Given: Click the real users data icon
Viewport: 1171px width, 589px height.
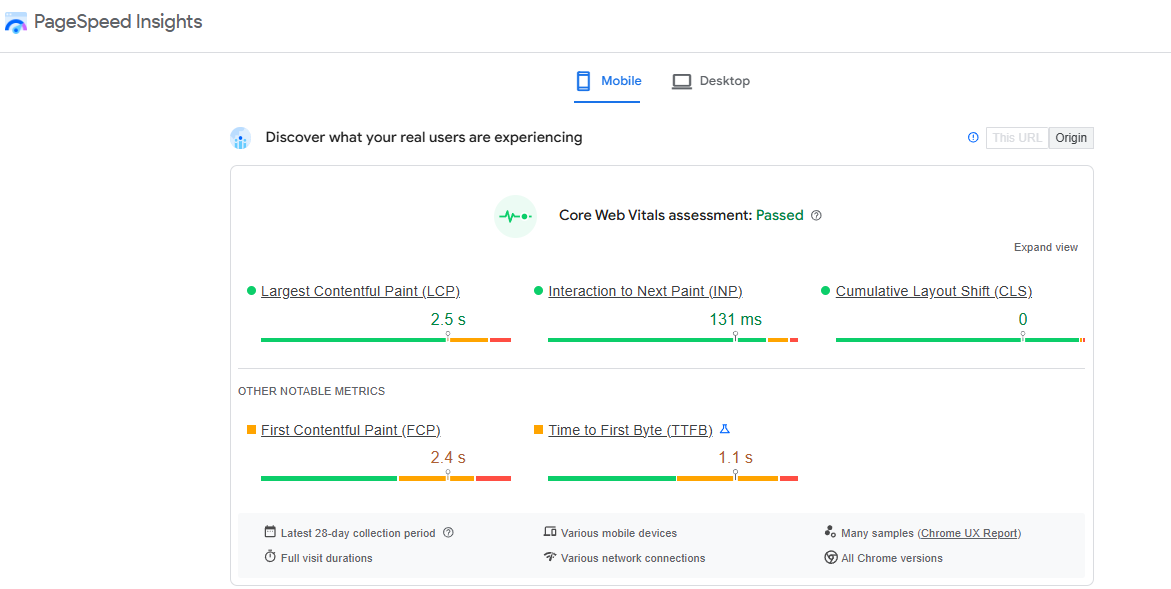Looking at the screenshot, I should click(x=240, y=138).
